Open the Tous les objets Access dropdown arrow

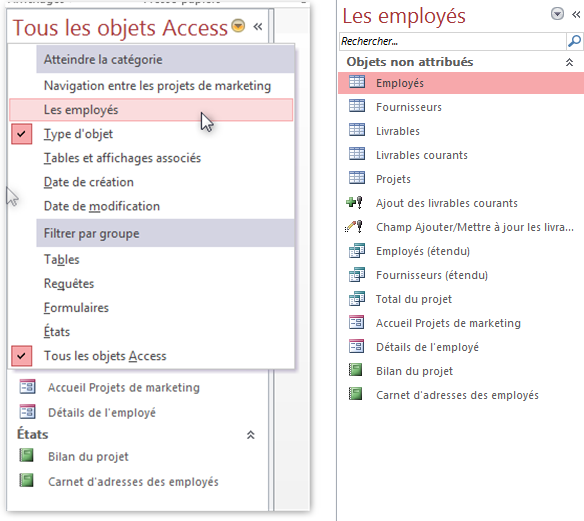pos(238,26)
